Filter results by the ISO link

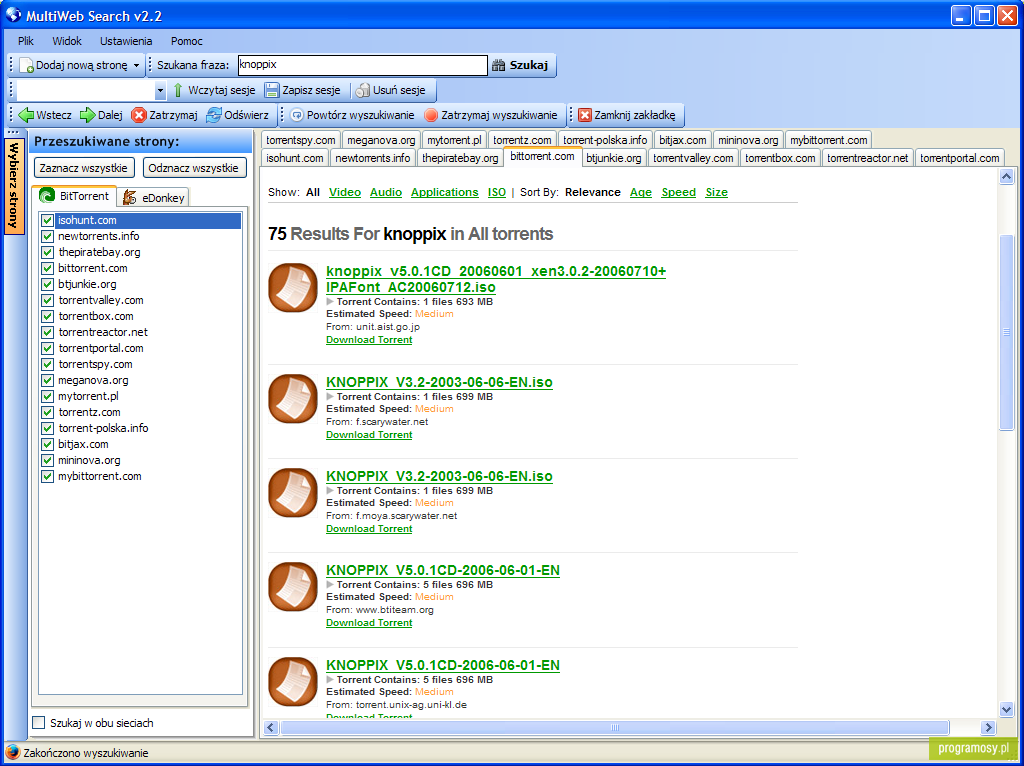[x=497, y=192]
